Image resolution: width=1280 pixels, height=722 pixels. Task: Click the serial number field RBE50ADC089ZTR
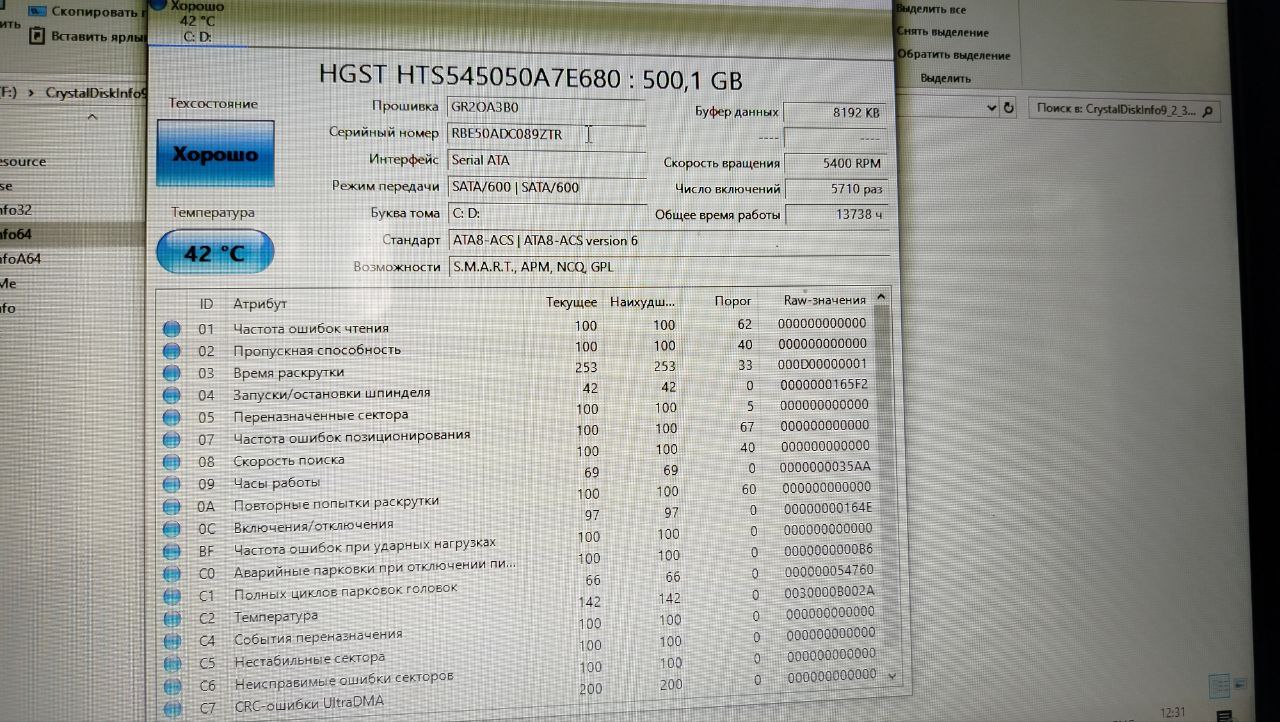(546, 134)
